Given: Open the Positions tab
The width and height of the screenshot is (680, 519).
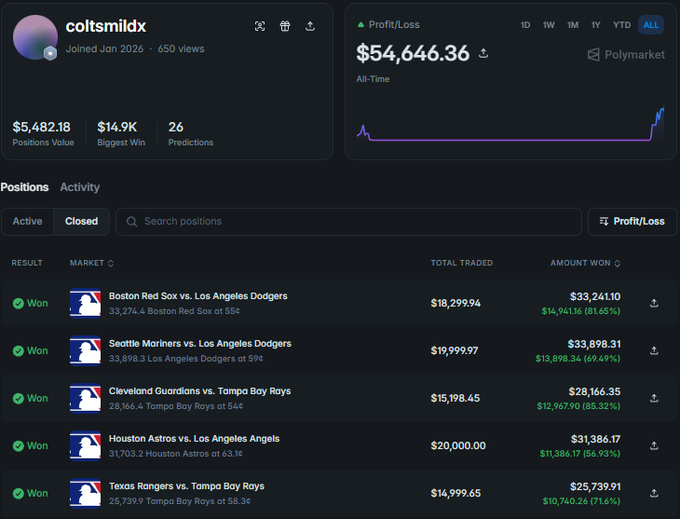Looking at the screenshot, I should (25, 187).
